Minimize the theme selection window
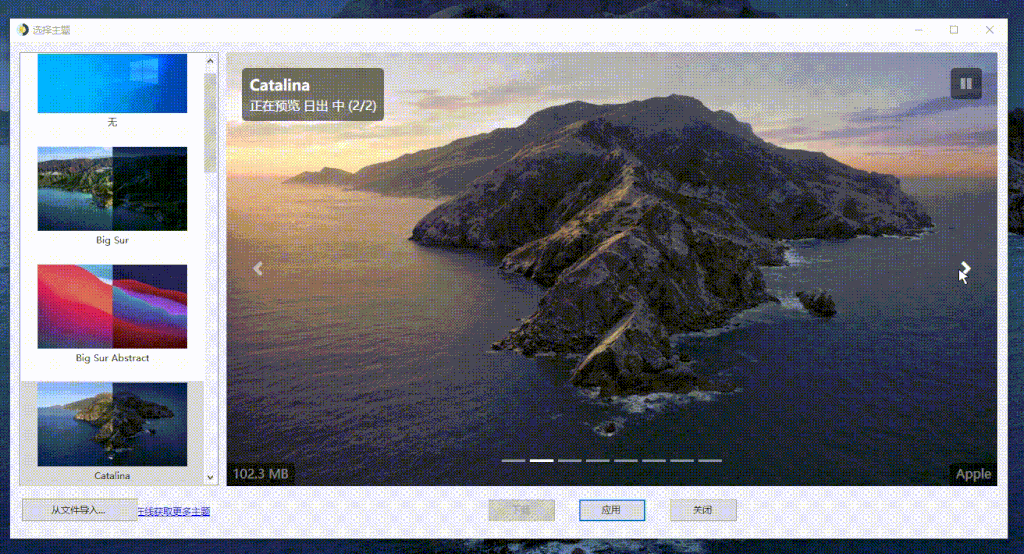This screenshot has height=554, width=1024. (x=919, y=29)
